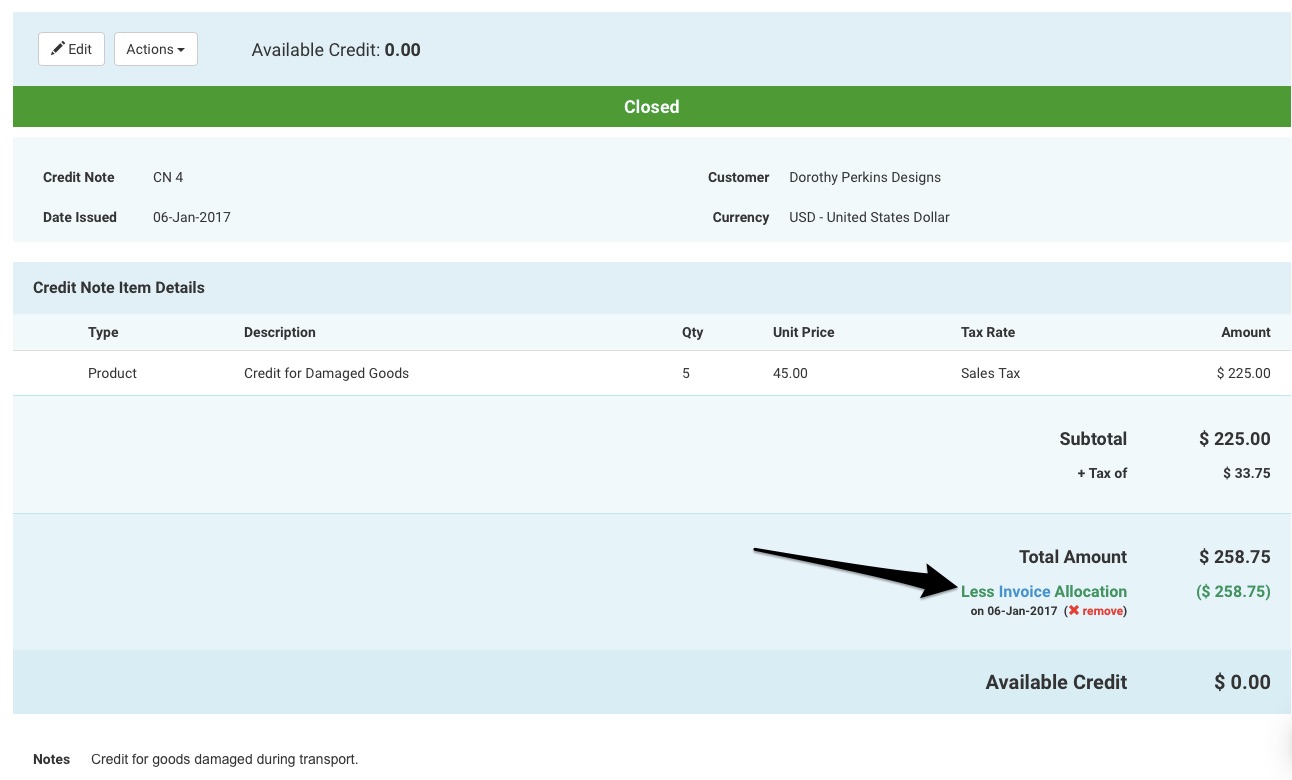1292x780 pixels.
Task: Click the red remove allocation link
Action: click(x=1102, y=611)
